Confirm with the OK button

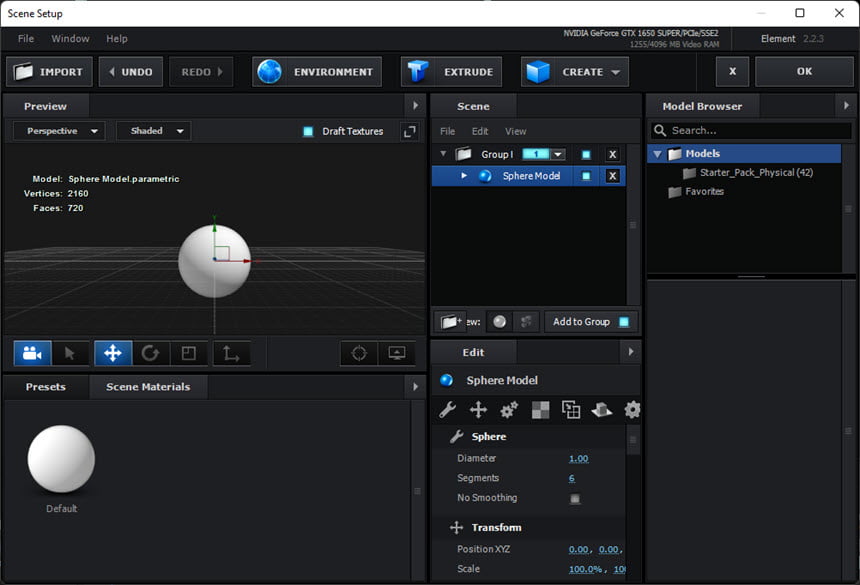(804, 71)
